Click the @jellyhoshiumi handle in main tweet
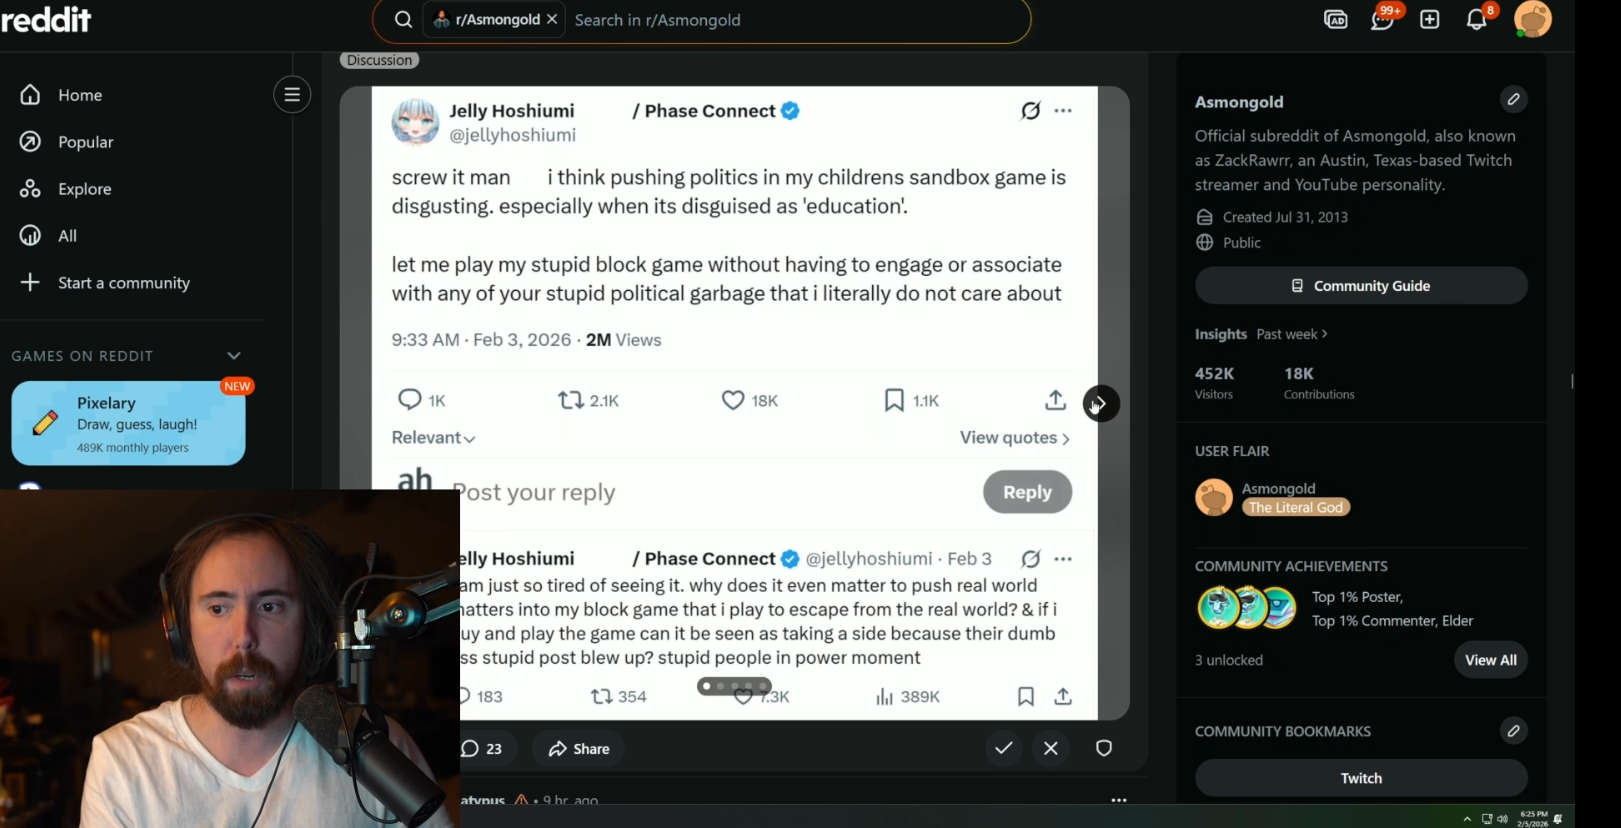1621x828 pixels. (512, 135)
